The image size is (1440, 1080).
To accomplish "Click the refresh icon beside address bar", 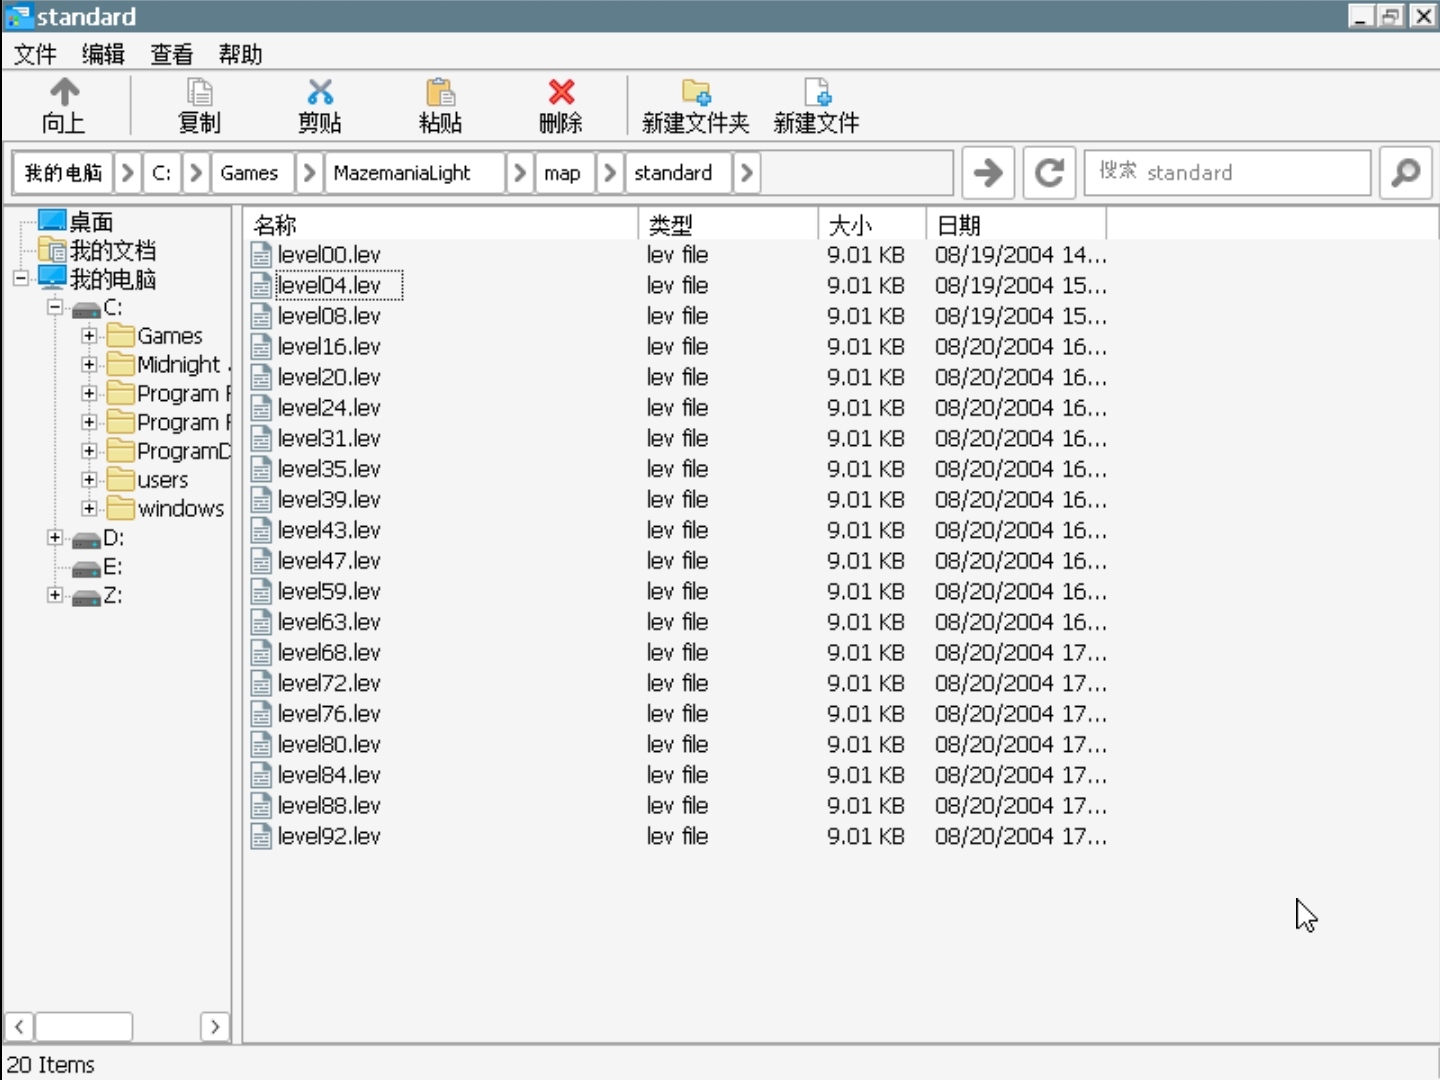I will click(1049, 173).
